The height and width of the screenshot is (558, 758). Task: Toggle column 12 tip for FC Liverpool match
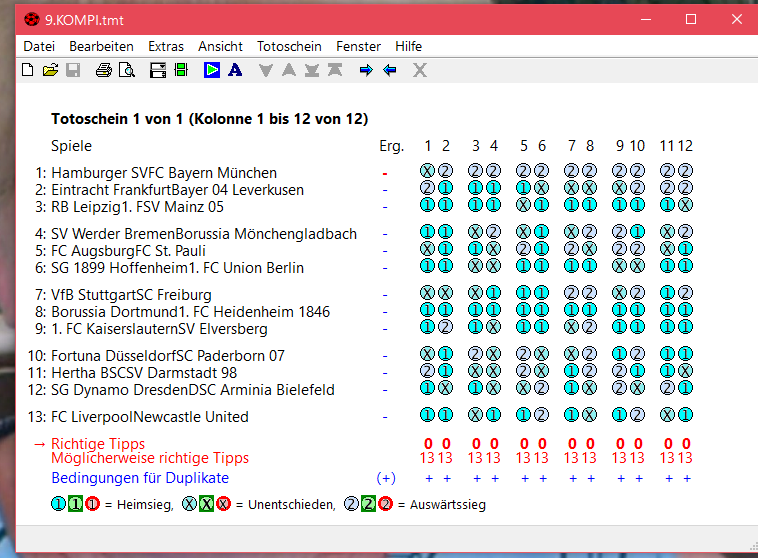(685, 416)
